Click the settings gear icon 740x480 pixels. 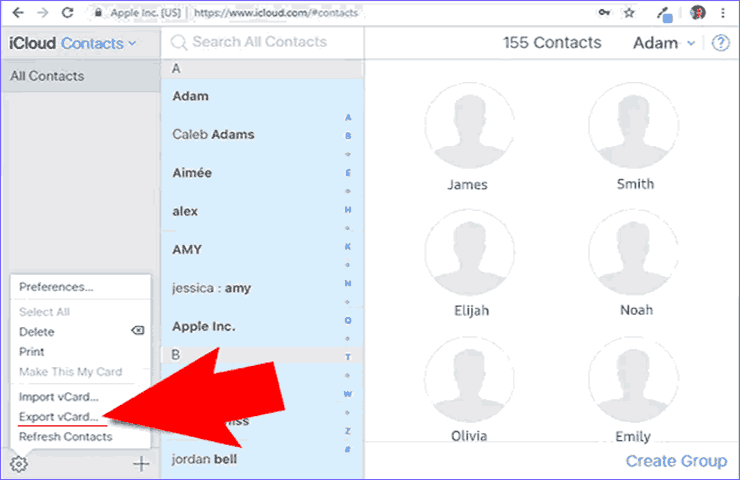click(x=19, y=464)
